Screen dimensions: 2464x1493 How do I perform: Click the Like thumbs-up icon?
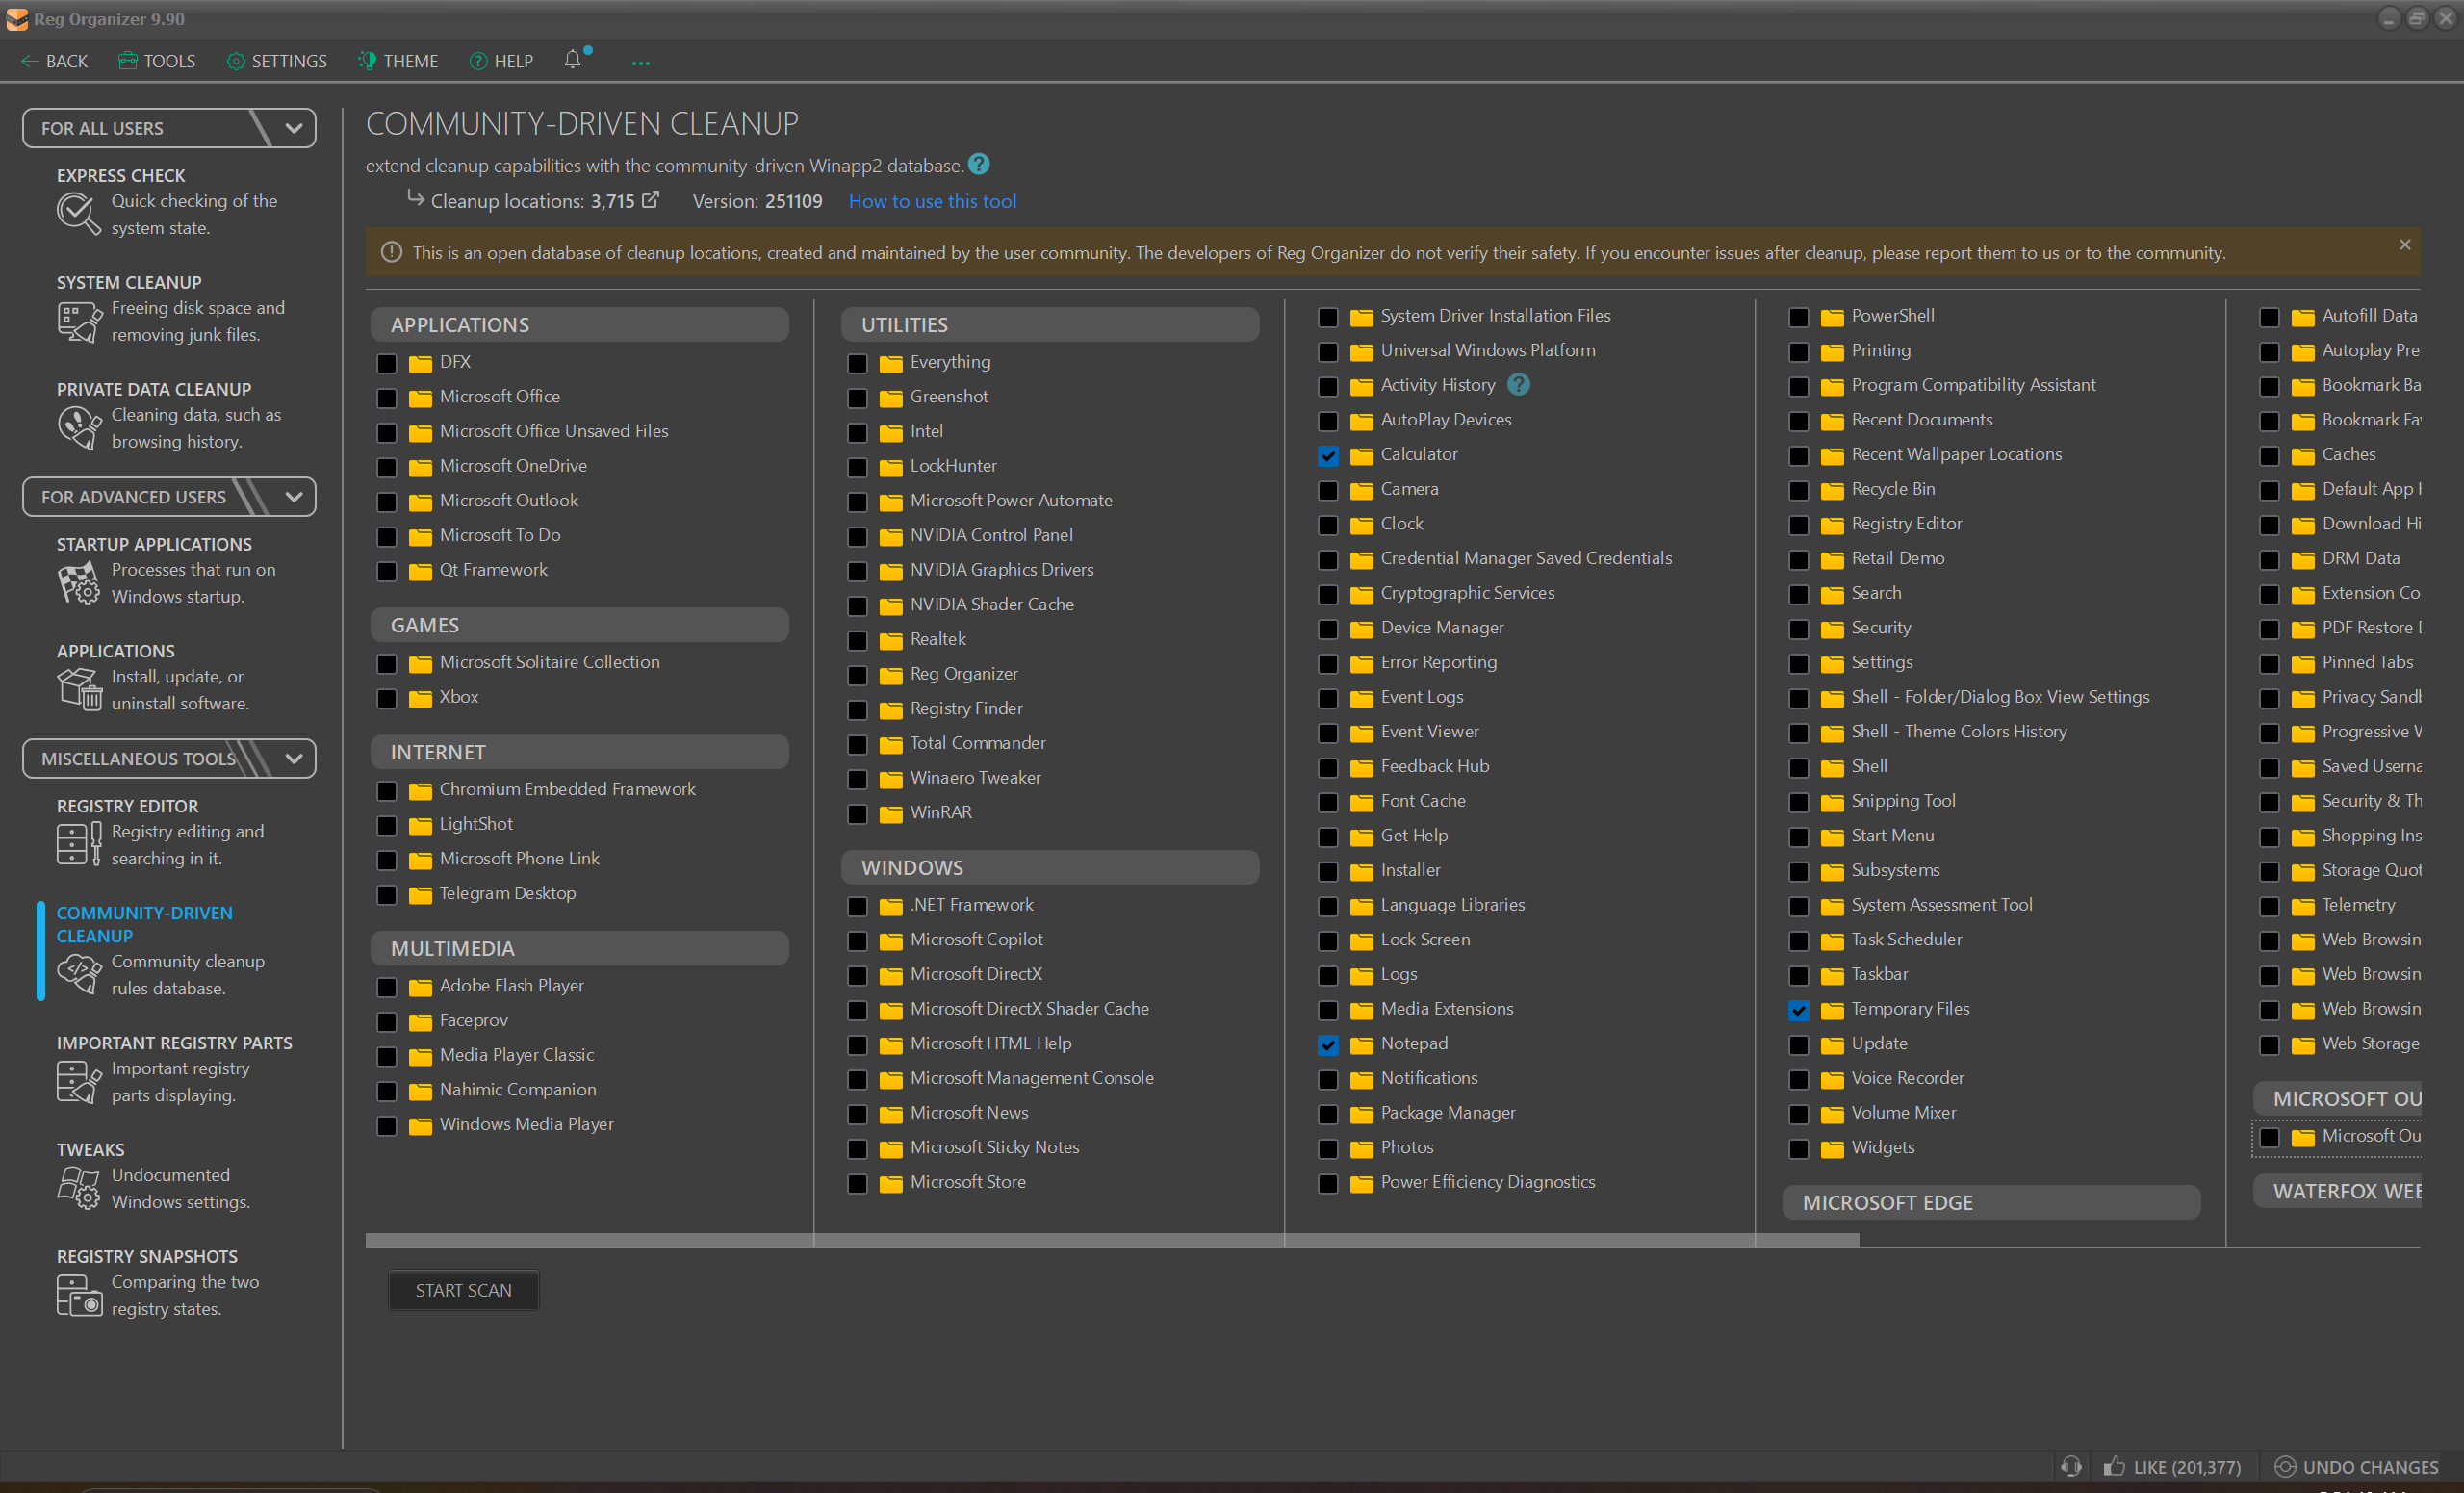pyautogui.click(x=2114, y=1466)
